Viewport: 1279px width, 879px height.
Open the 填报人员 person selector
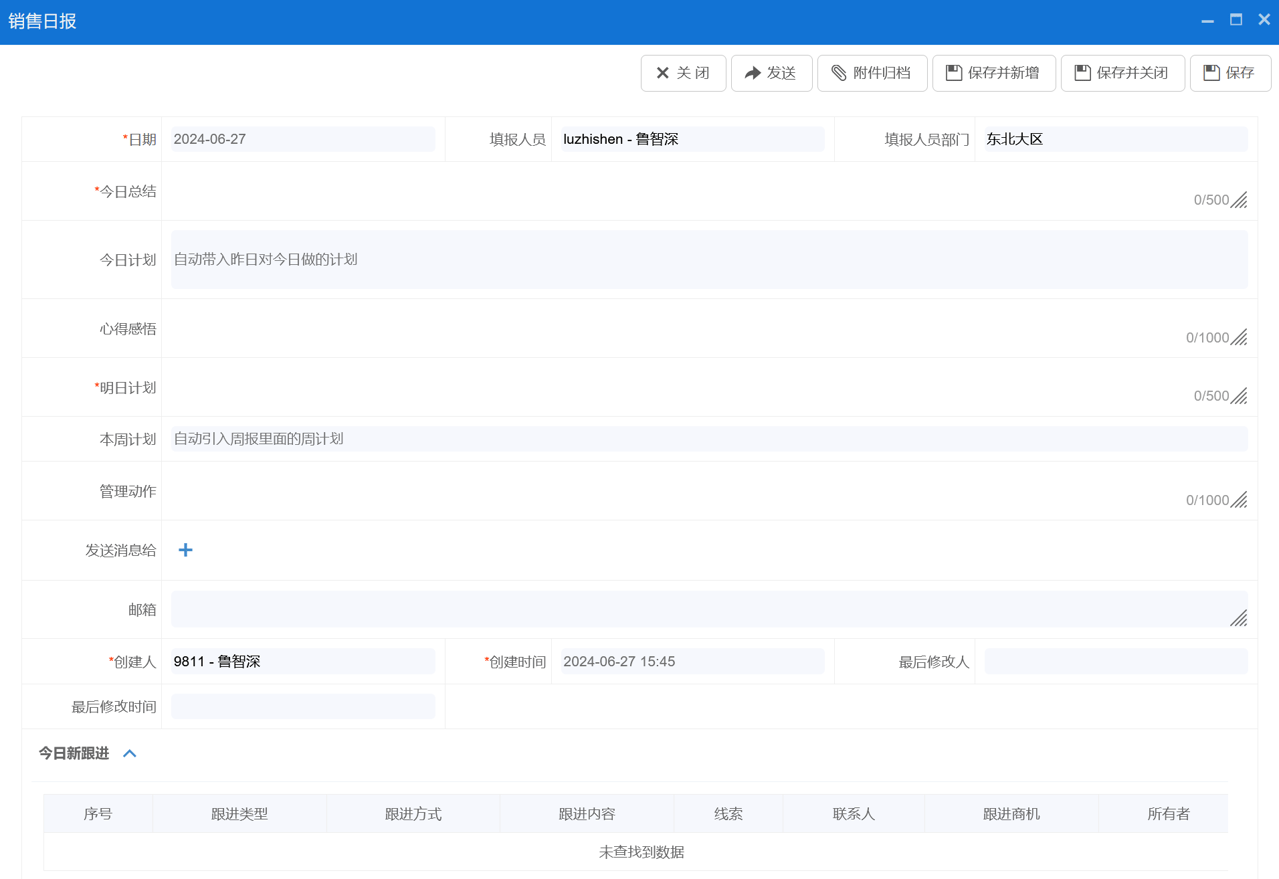point(690,138)
